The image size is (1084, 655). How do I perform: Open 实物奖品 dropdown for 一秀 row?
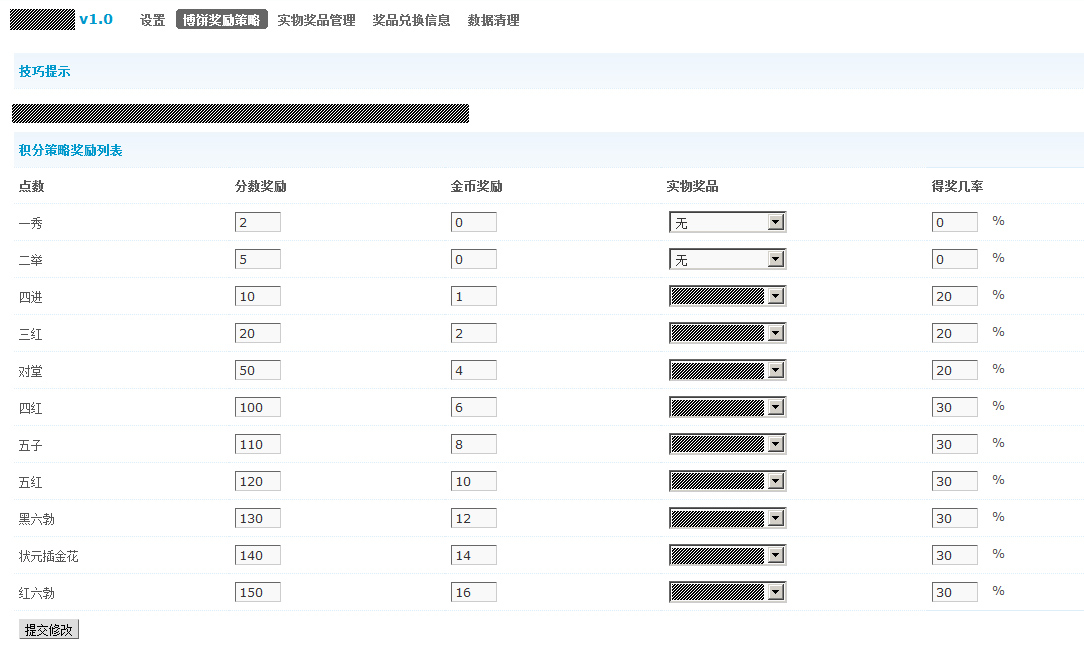[x=727, y=223]
